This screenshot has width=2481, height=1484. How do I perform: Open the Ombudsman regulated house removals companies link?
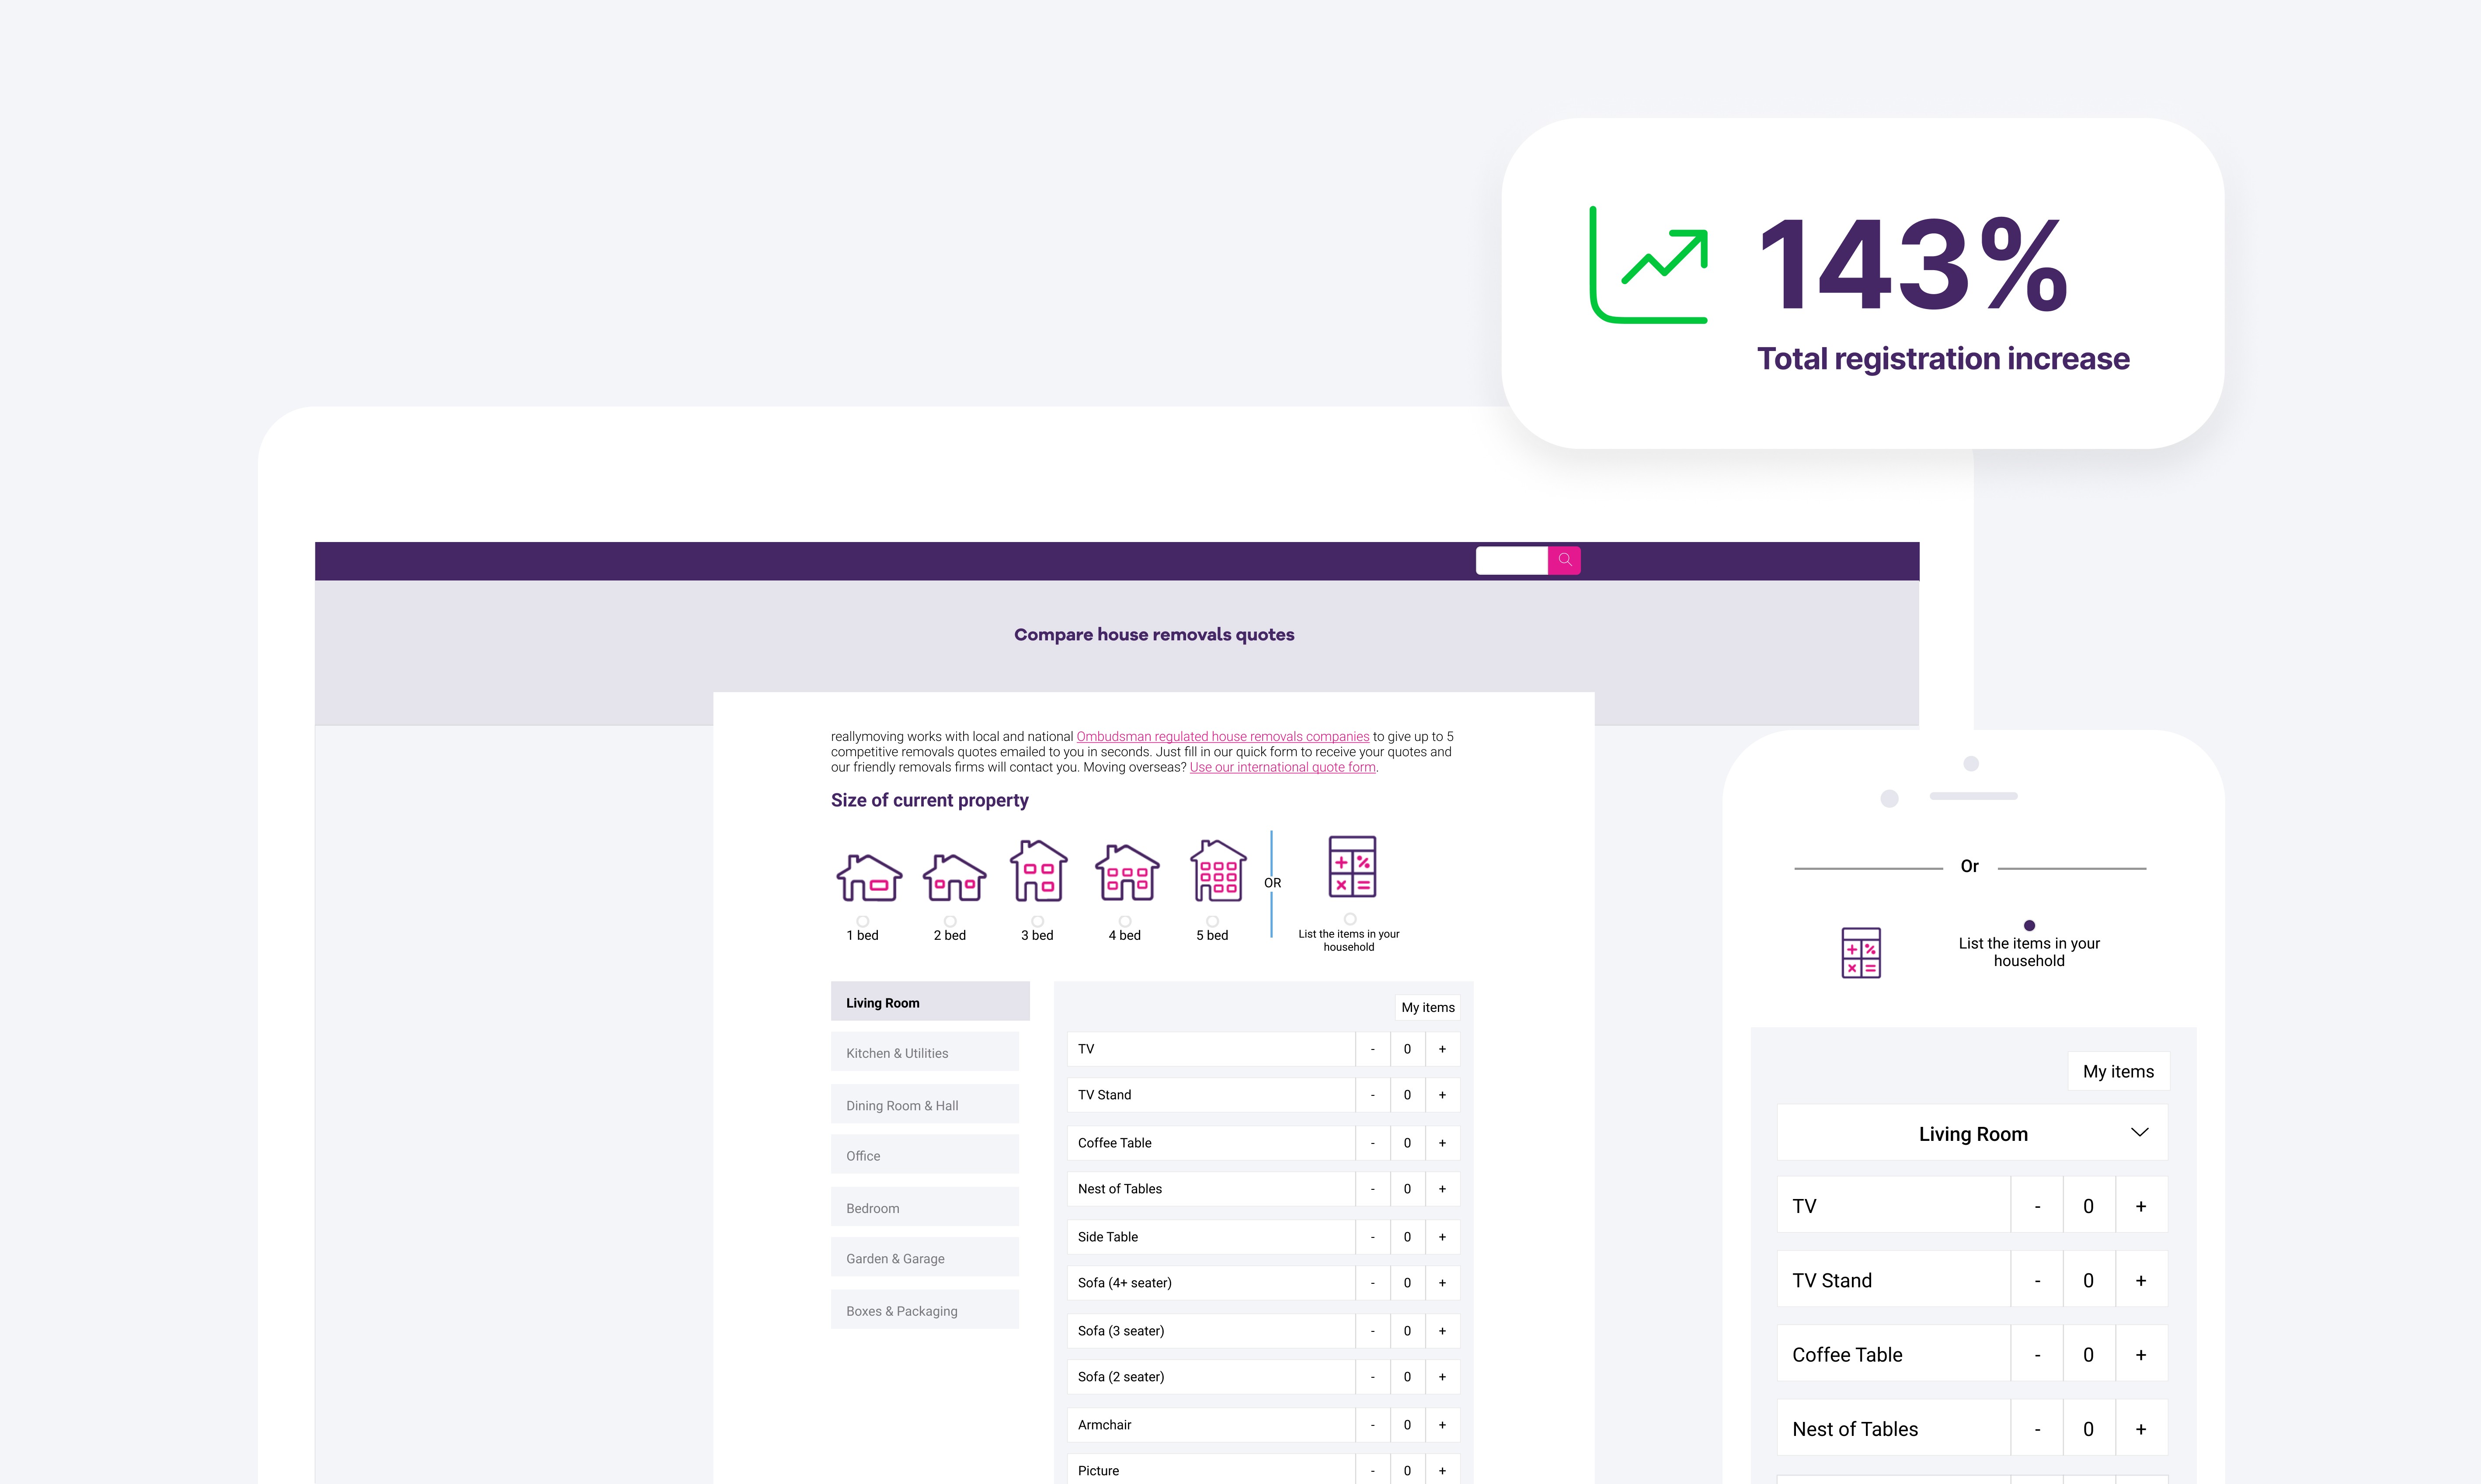[1223, 736]
